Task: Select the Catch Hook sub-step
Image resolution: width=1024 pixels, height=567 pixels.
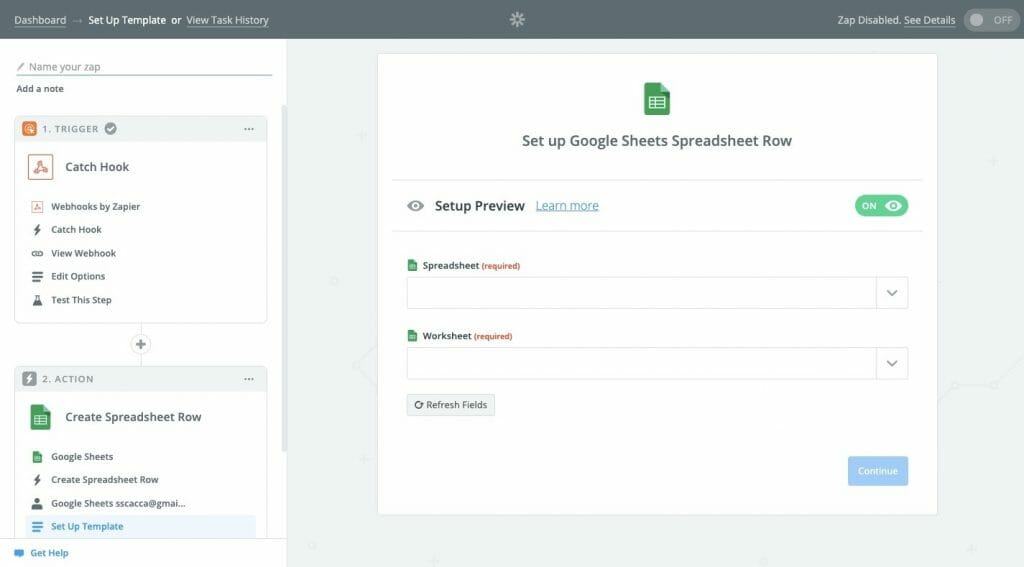Action: point(76,230)
